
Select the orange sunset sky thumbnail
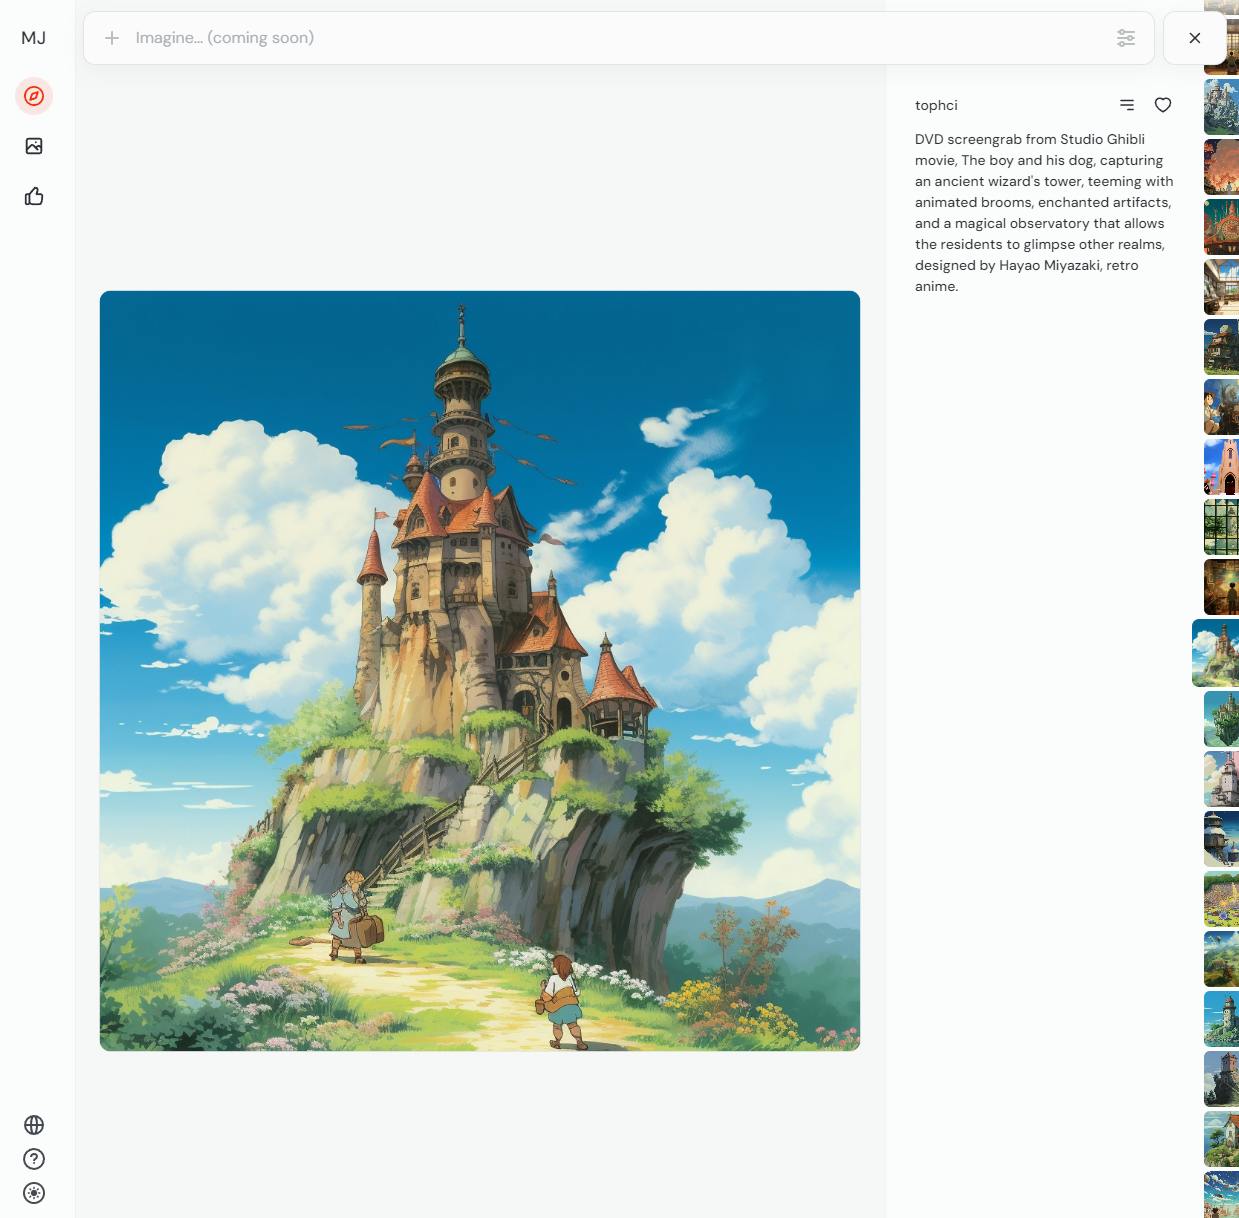[x=1221, y=167]
